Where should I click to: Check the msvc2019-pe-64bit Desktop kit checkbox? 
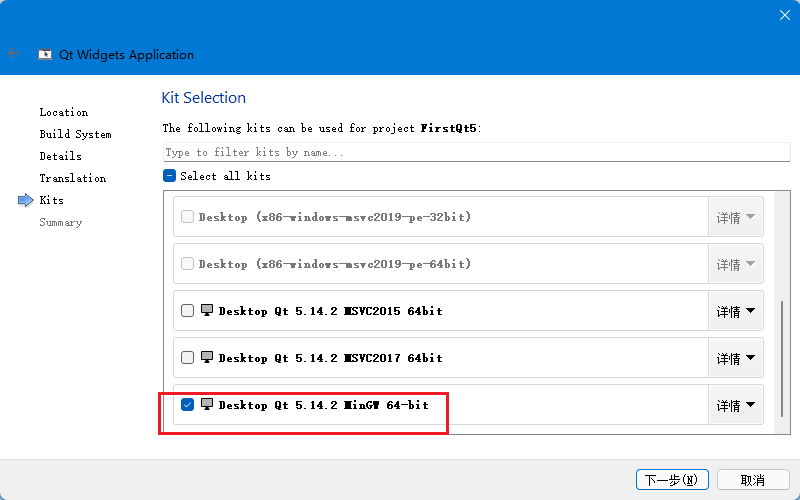(x=187, y=264)
